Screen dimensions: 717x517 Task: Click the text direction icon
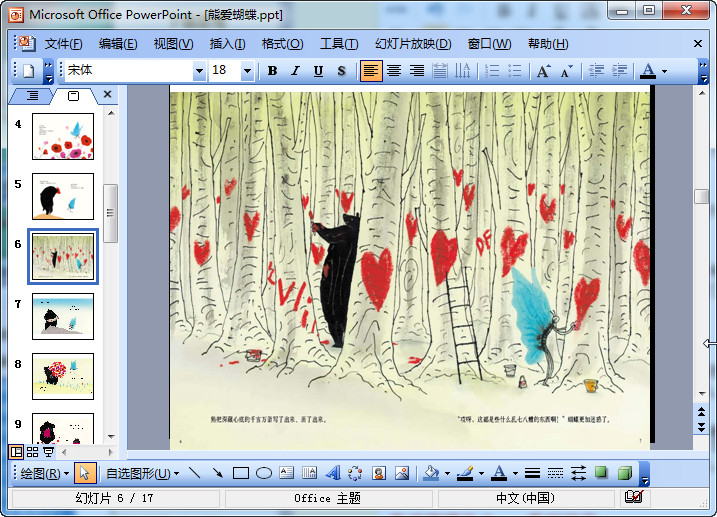click(x=462, y=71)
